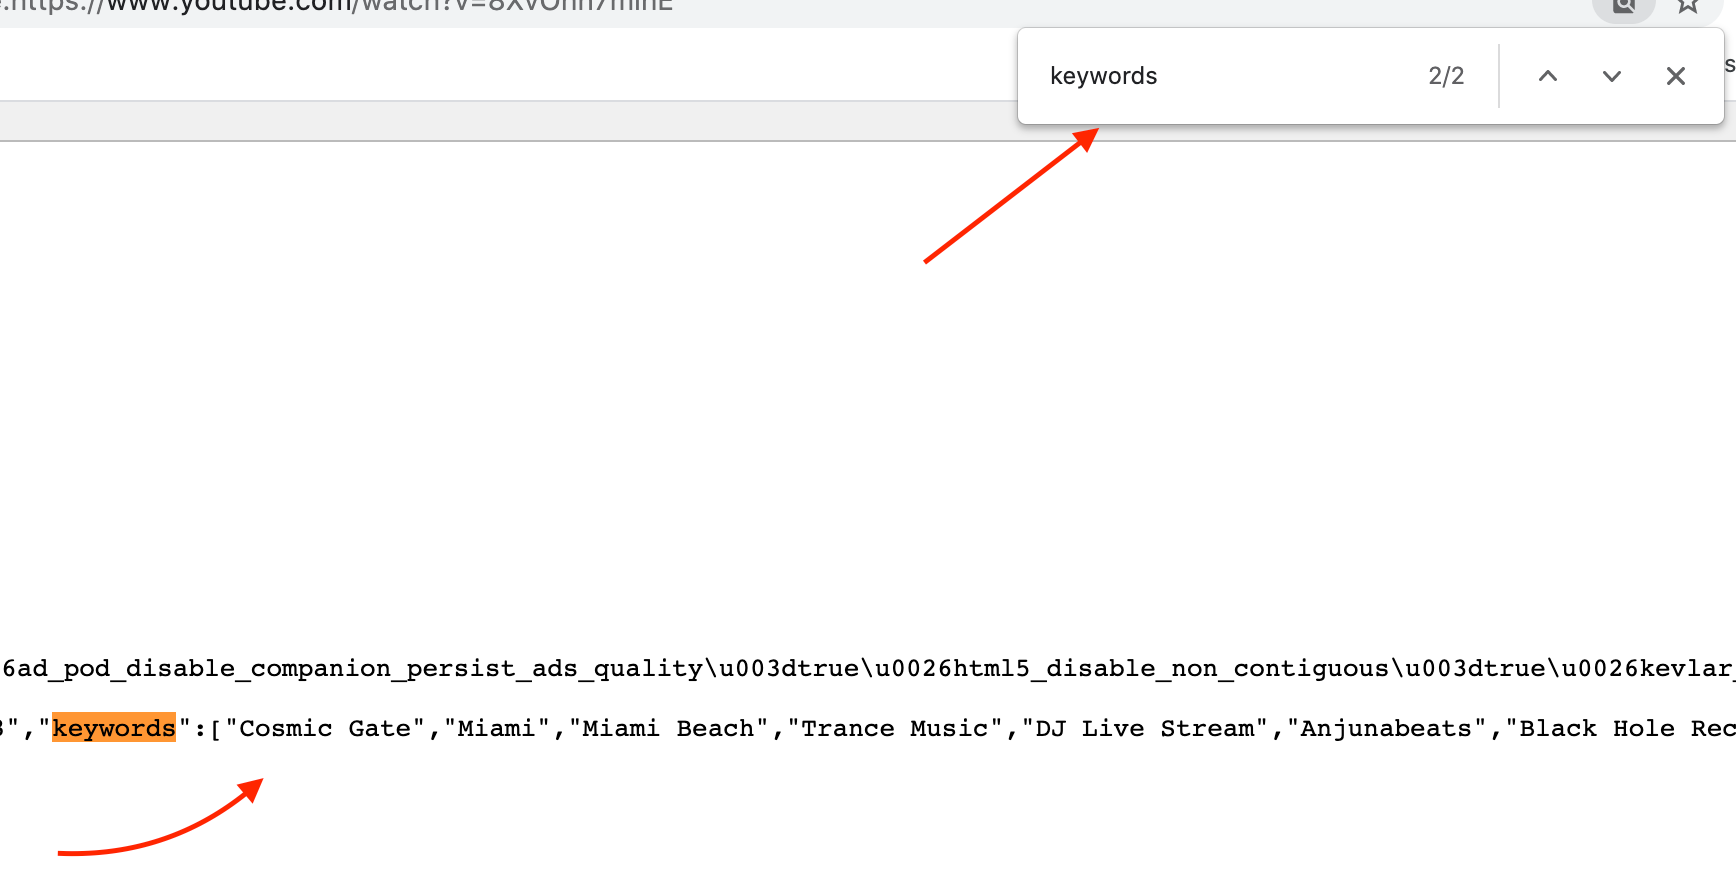Screen dimensions: 1736x892
Task: Click the 2/2 match counter
Action: (x=1445, y=76)
